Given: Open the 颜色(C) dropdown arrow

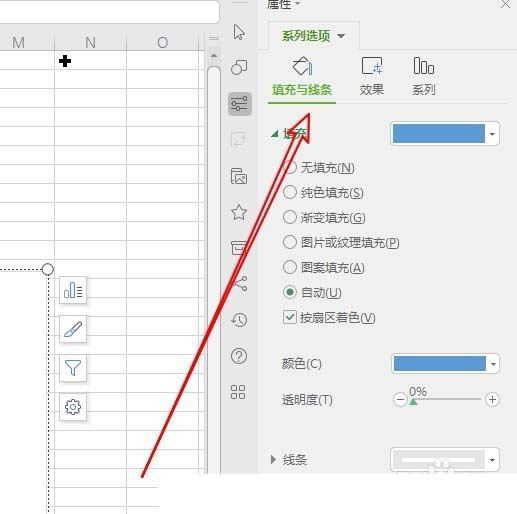Looking at the screenshot, I should point(493,364).
